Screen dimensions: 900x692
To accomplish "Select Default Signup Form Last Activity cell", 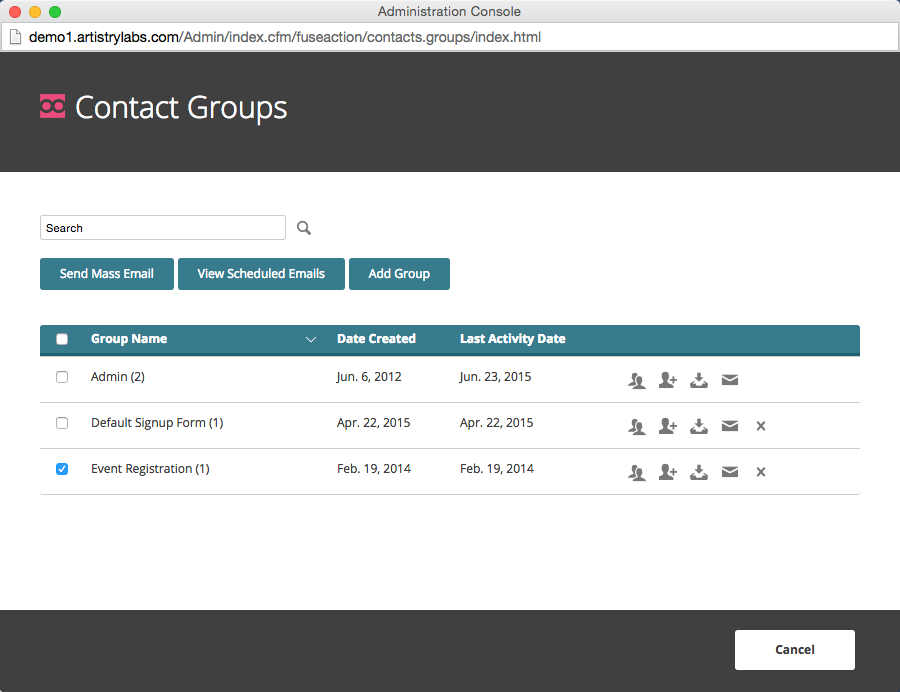I will (x=496, y=423).
